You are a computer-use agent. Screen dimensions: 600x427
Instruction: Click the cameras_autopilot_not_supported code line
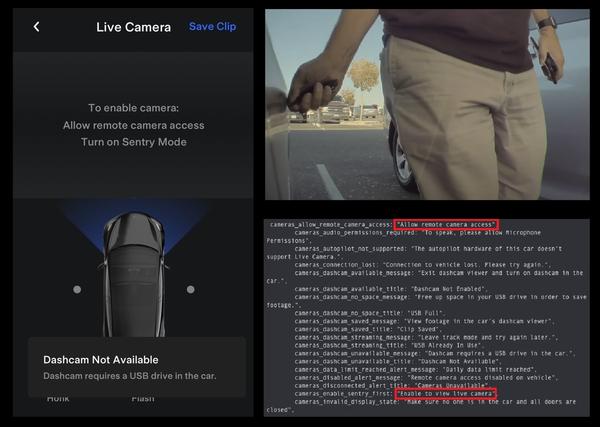414,253
